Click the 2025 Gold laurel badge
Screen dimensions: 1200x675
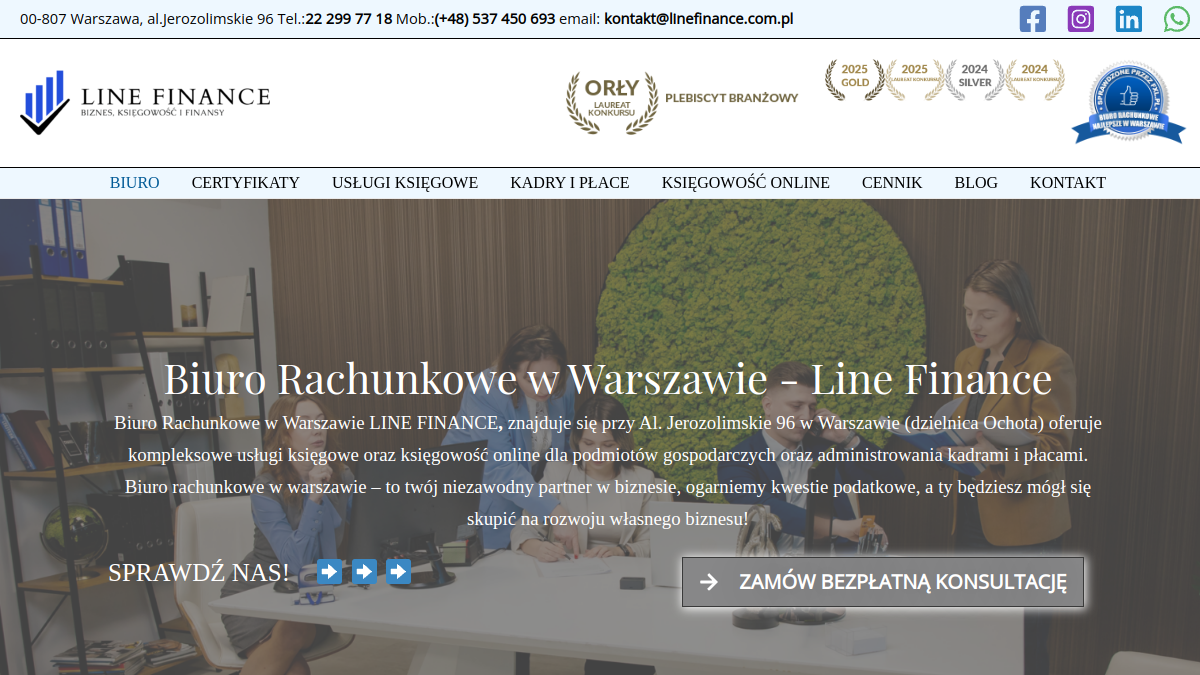855,80
